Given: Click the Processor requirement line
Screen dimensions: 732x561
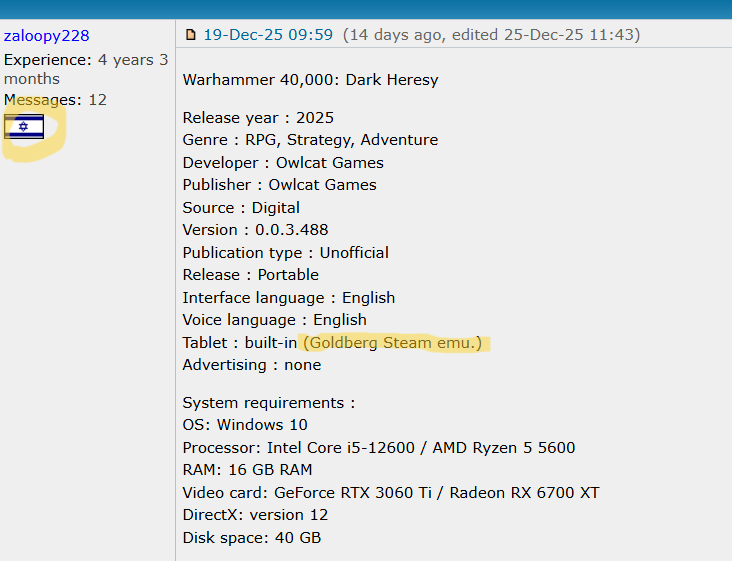Looking at the screenshot, I should point(379,448).
